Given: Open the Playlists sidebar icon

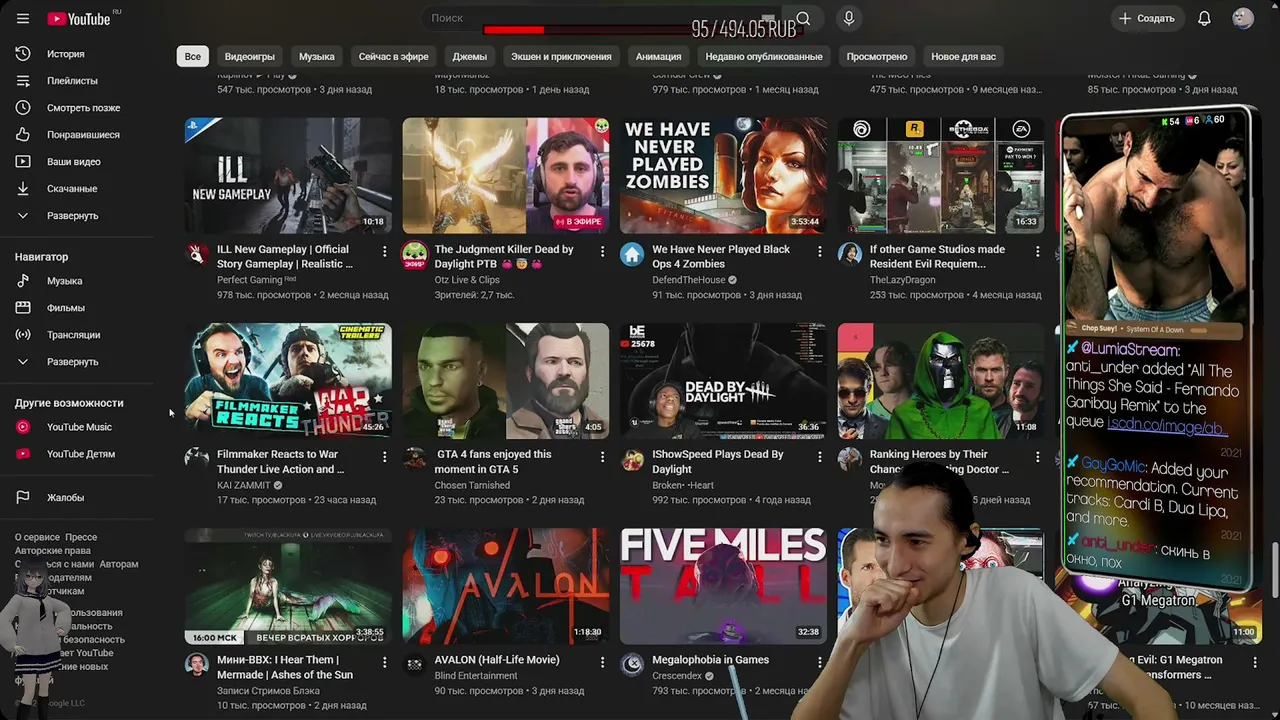Looking at the screenshot, I should coord(23,81).
